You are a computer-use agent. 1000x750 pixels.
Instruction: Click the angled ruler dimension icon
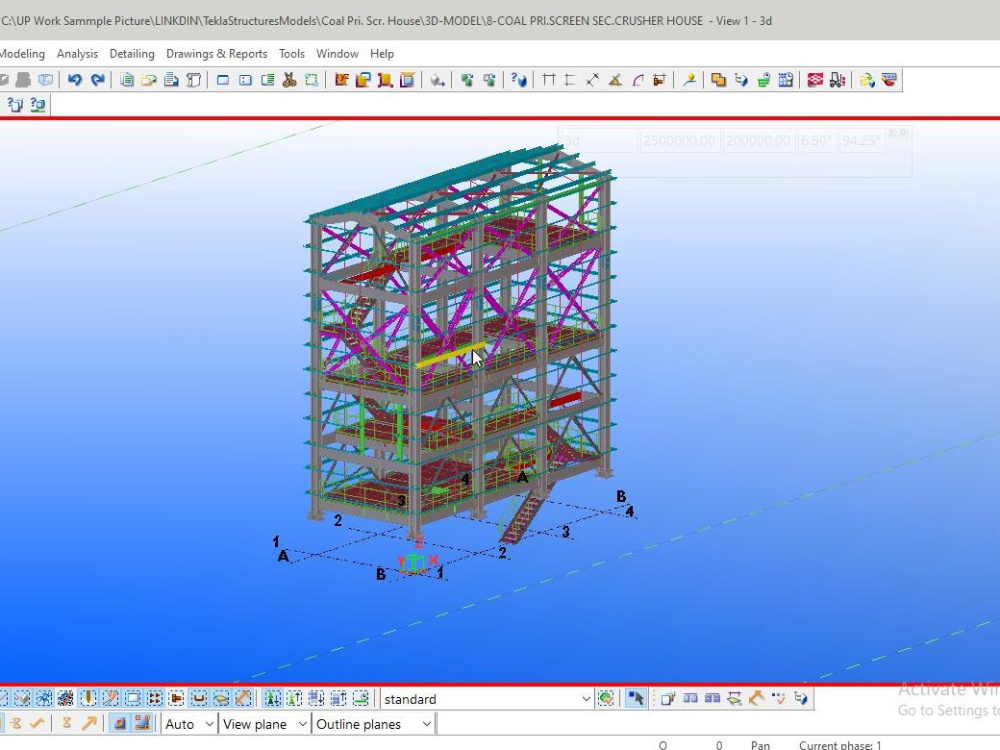point(592,80)
